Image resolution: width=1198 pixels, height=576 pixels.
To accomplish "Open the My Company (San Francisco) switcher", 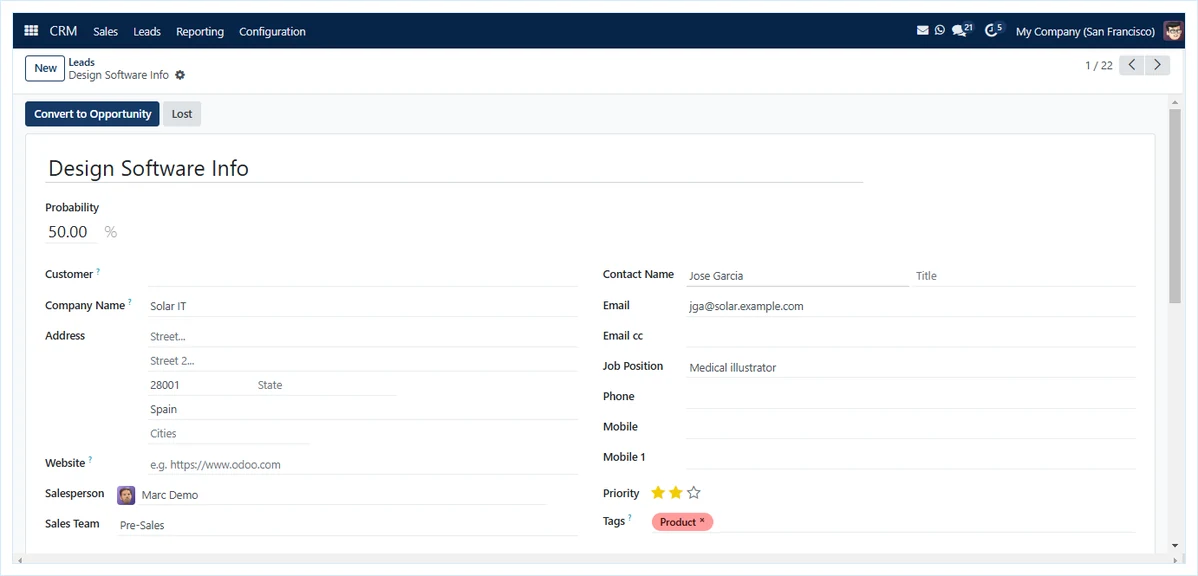I will tap(1085, 31).
